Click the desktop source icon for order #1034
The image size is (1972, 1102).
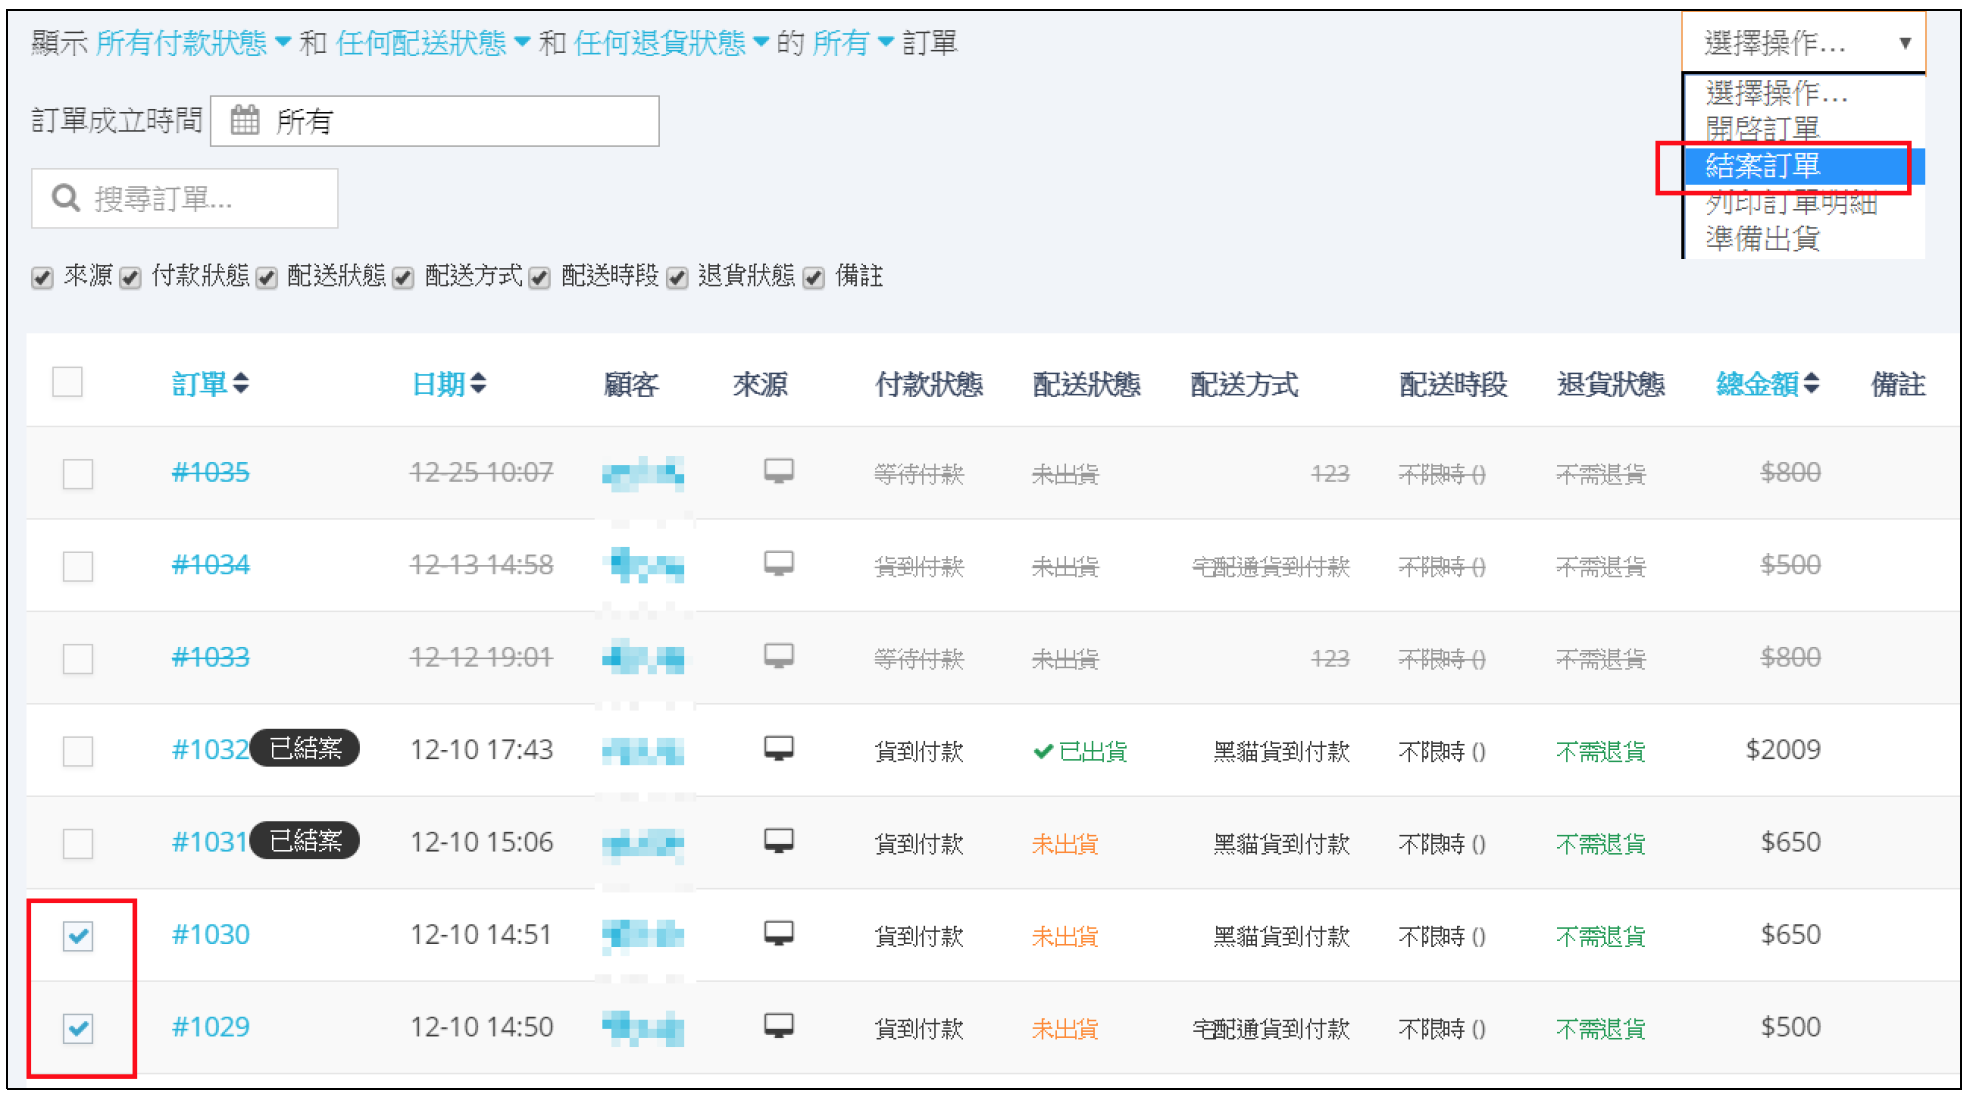(x=779, y=564)
